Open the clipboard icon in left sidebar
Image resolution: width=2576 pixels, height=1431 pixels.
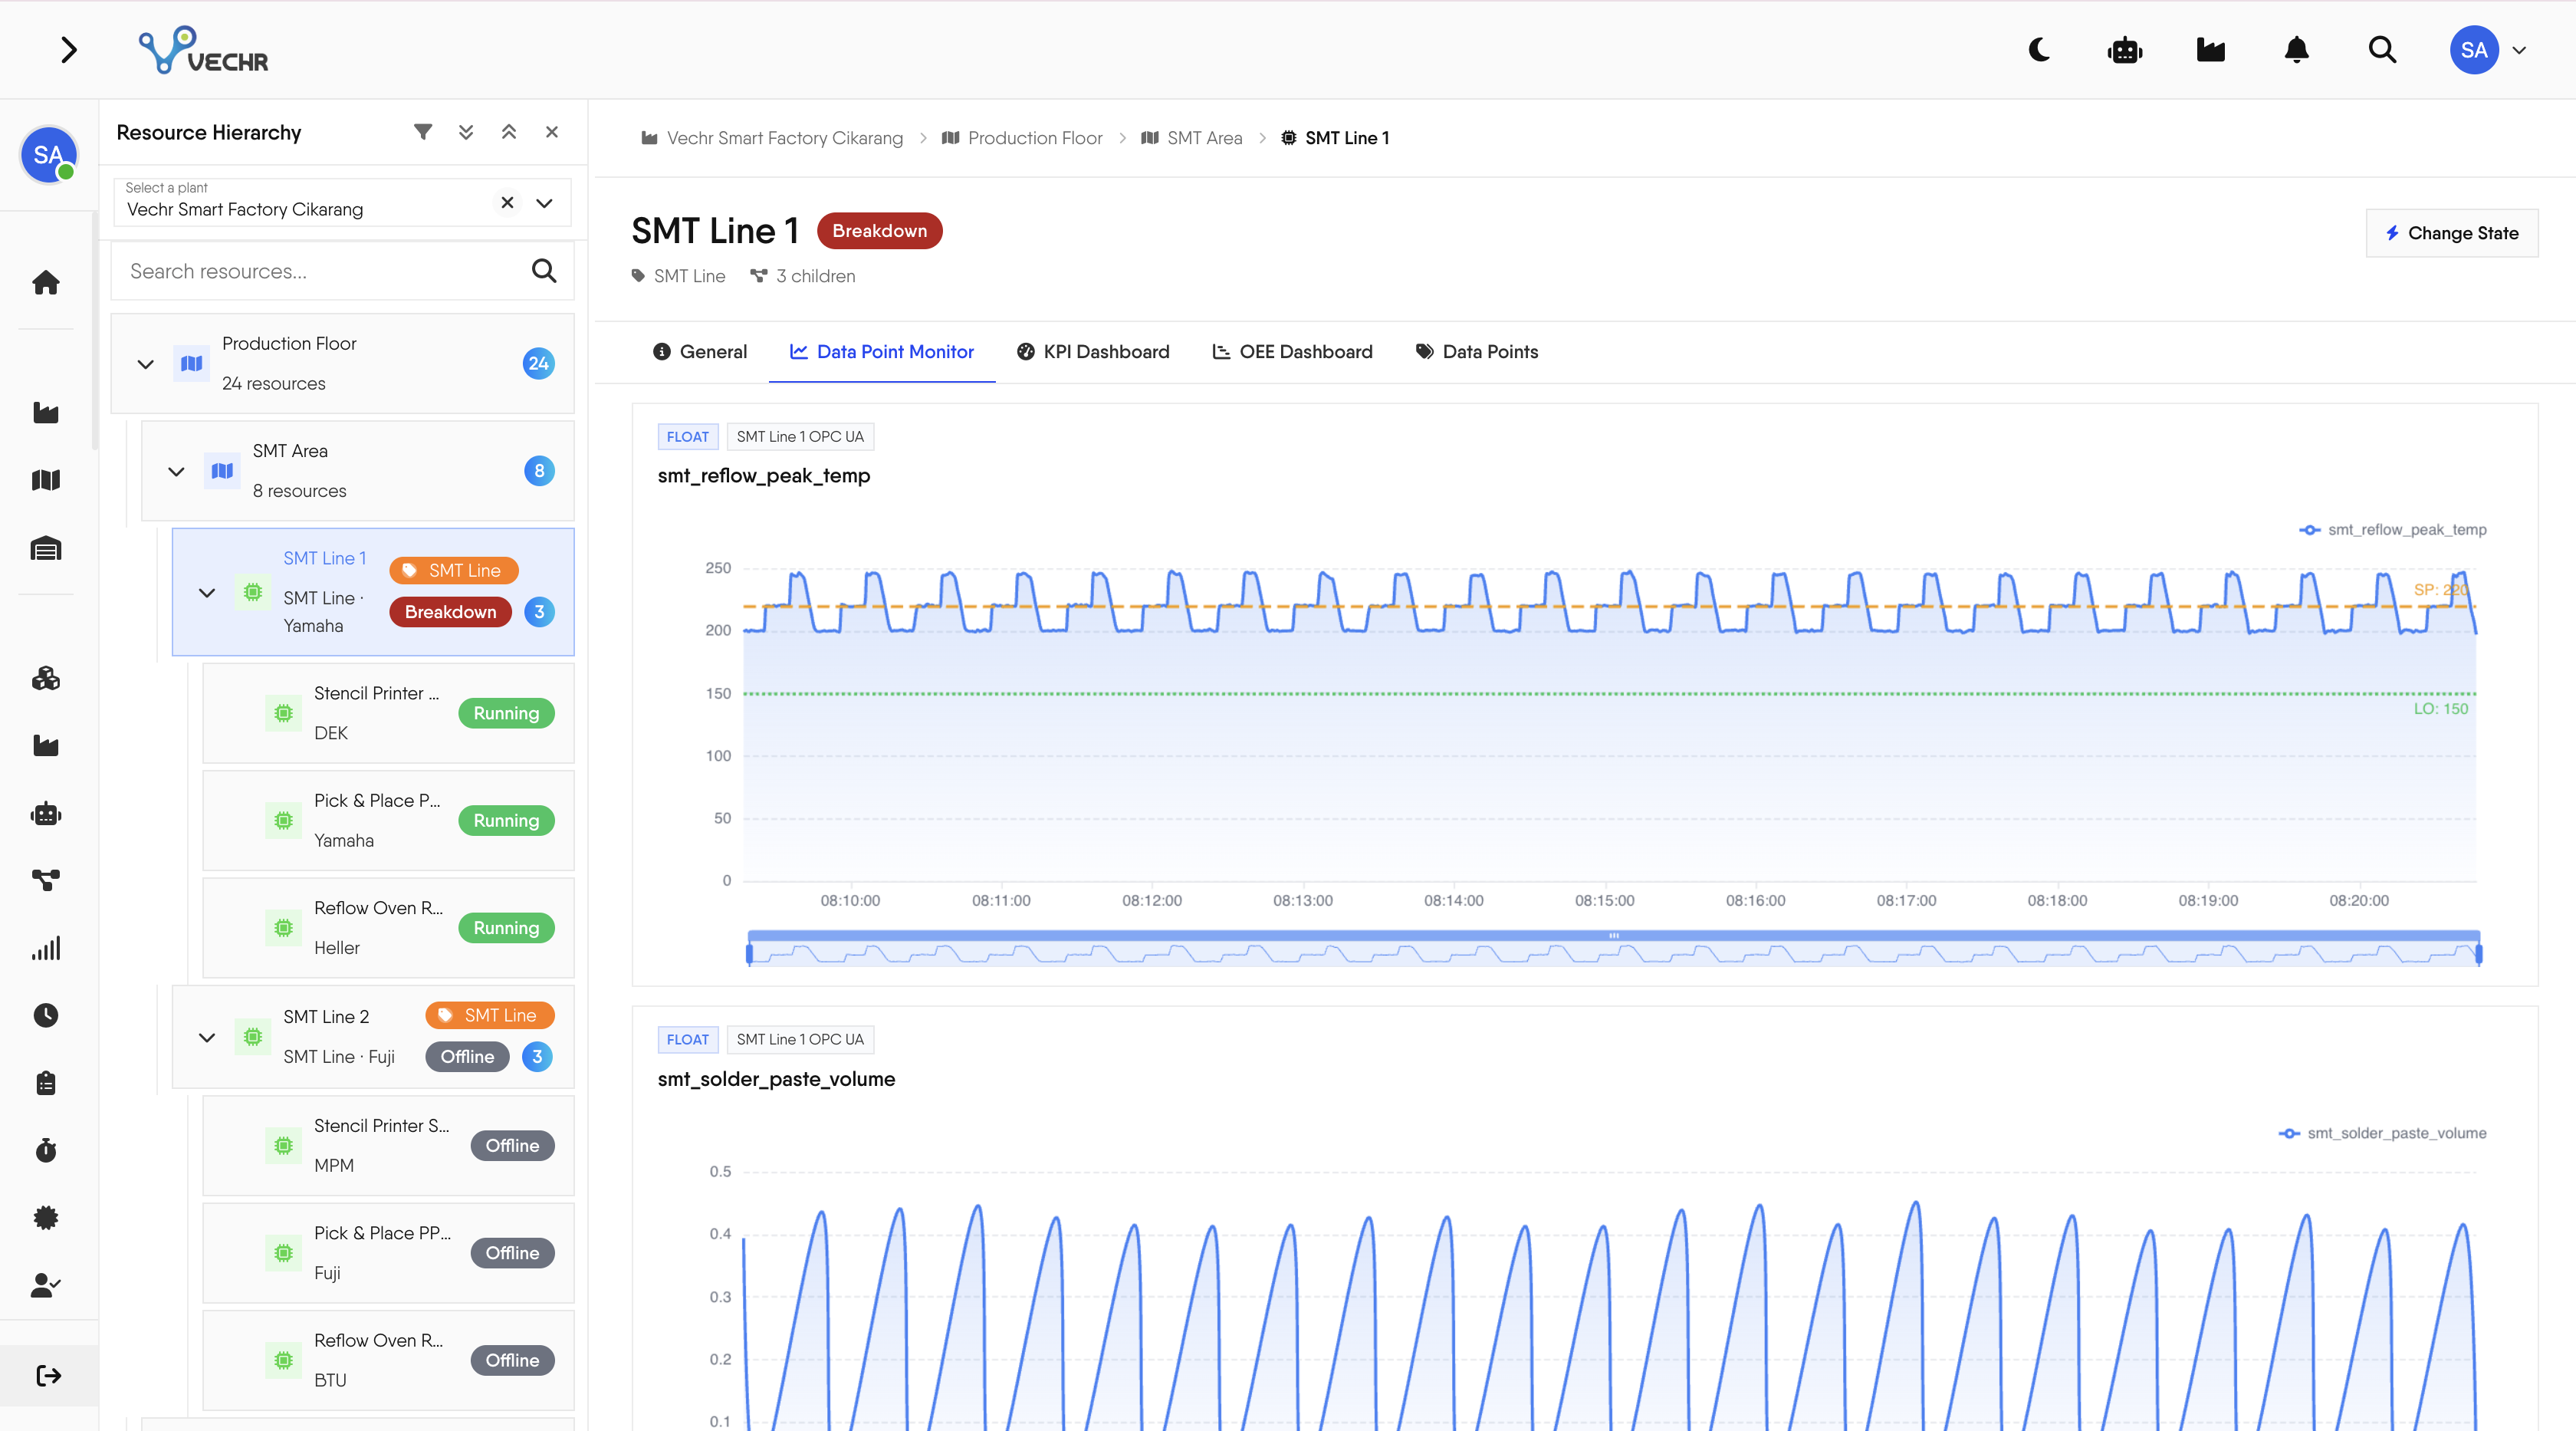point(46,1083)
